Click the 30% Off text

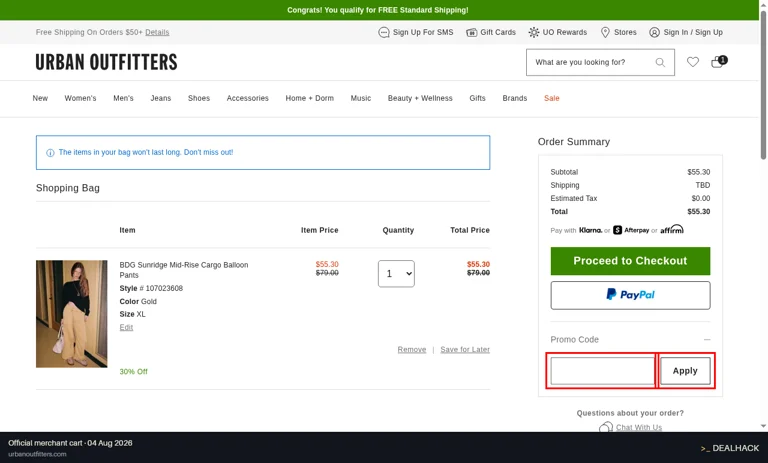tap(133, 372)
